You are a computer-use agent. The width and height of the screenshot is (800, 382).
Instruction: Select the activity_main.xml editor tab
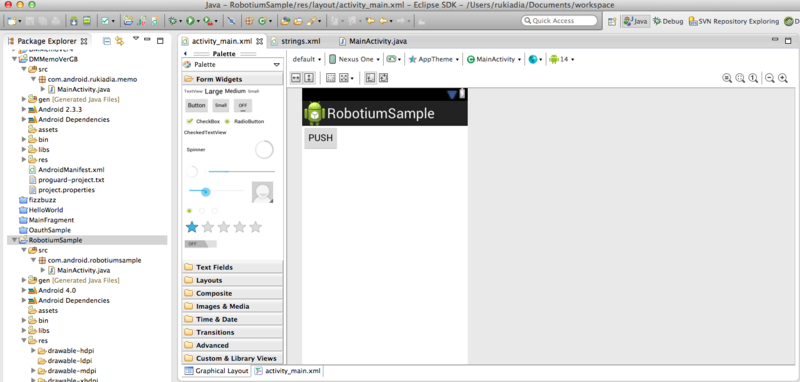[x=221, y=41]
